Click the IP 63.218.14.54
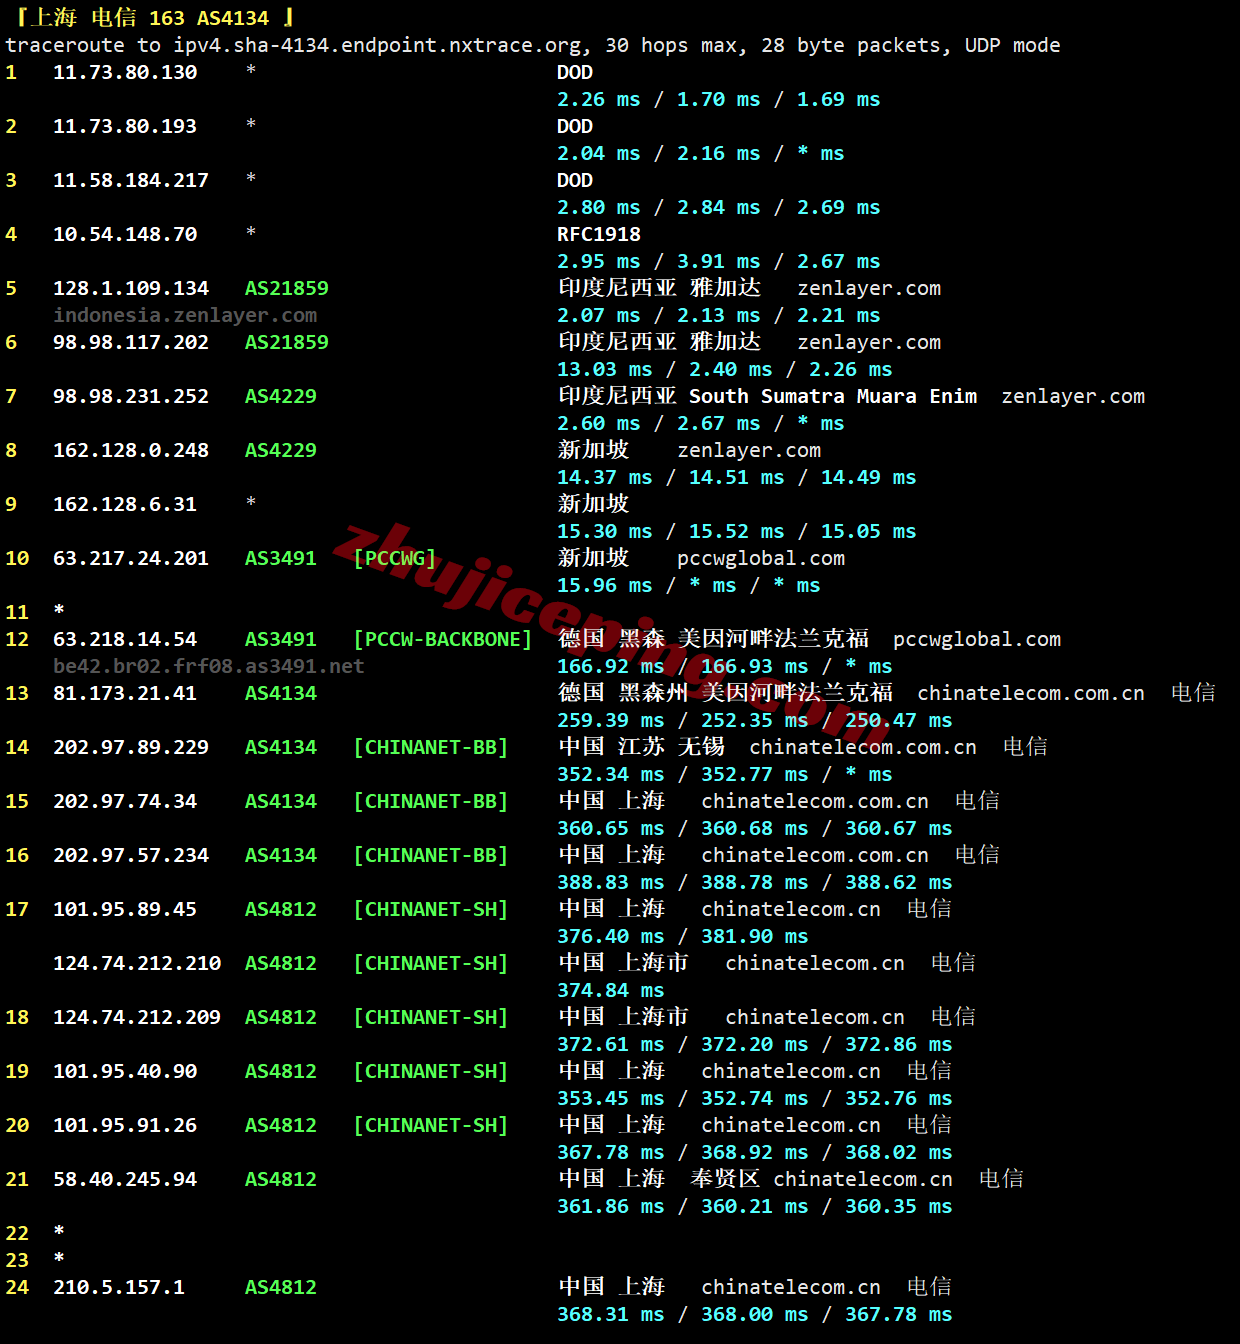This screenshot has width=1240, height=1344. pos(125,639)
